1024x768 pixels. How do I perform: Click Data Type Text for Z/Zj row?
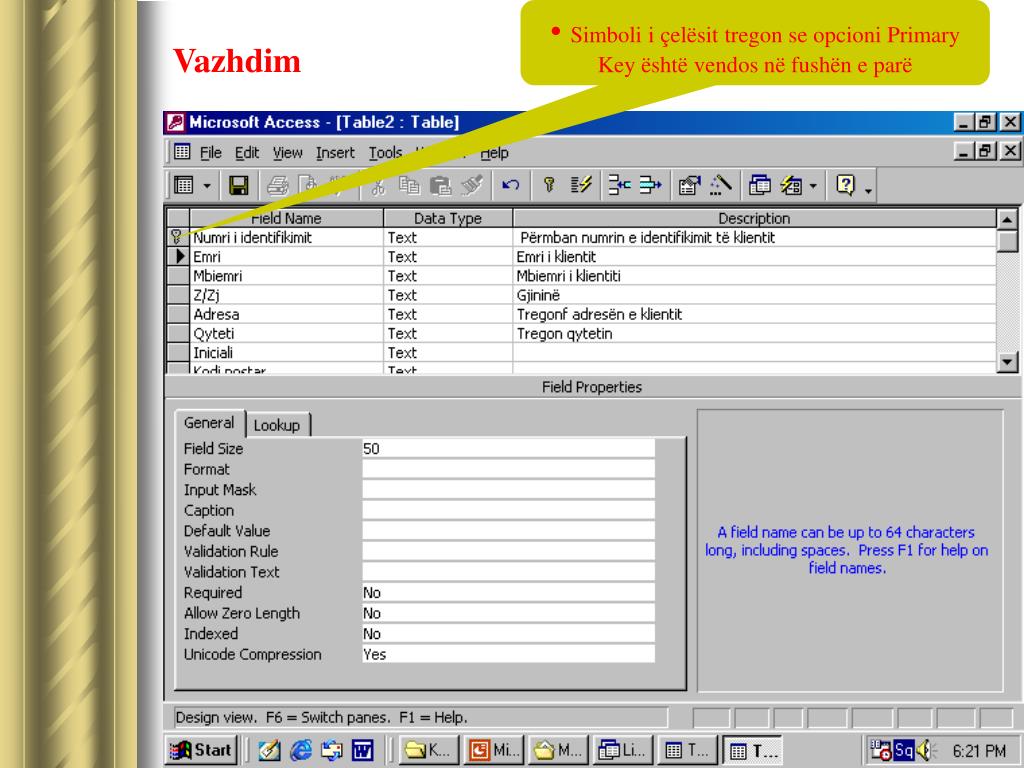tap(448, 295)
